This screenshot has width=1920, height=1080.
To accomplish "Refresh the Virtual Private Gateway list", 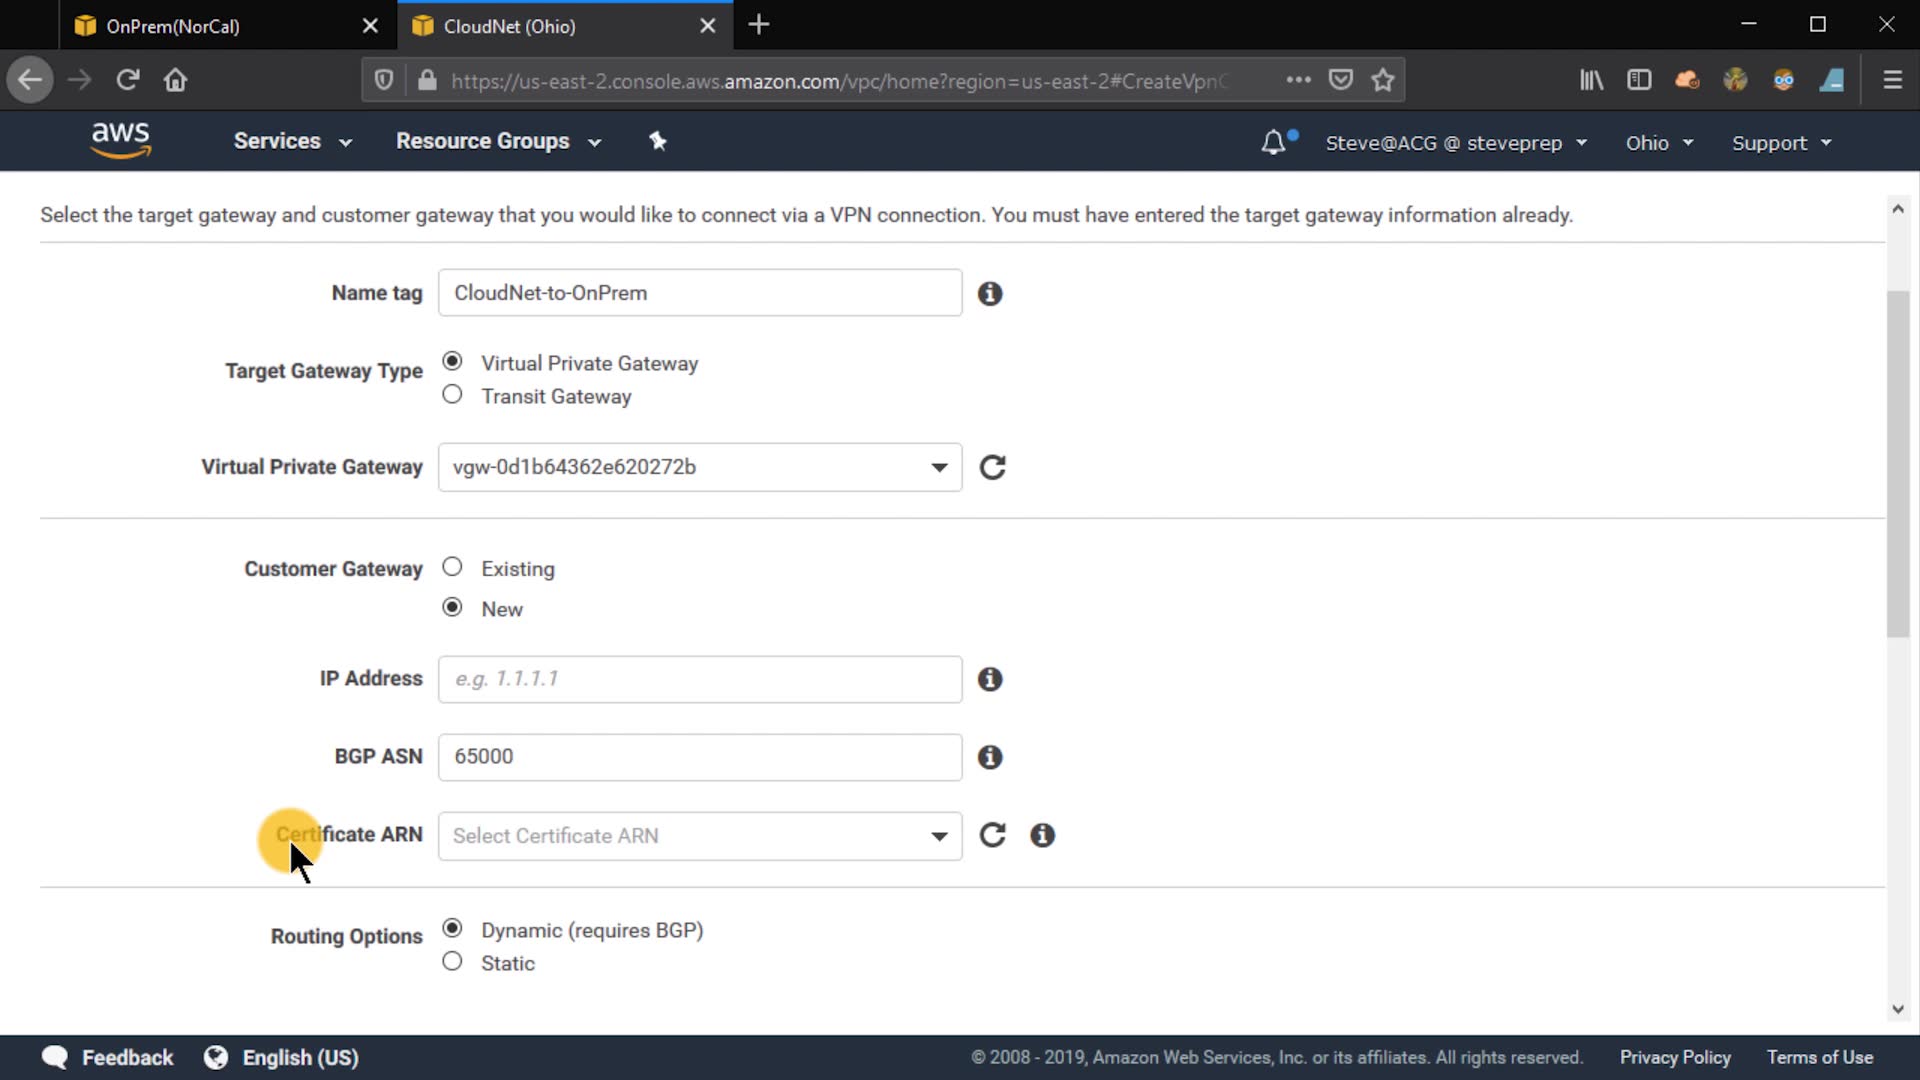I will coord(992,467).
